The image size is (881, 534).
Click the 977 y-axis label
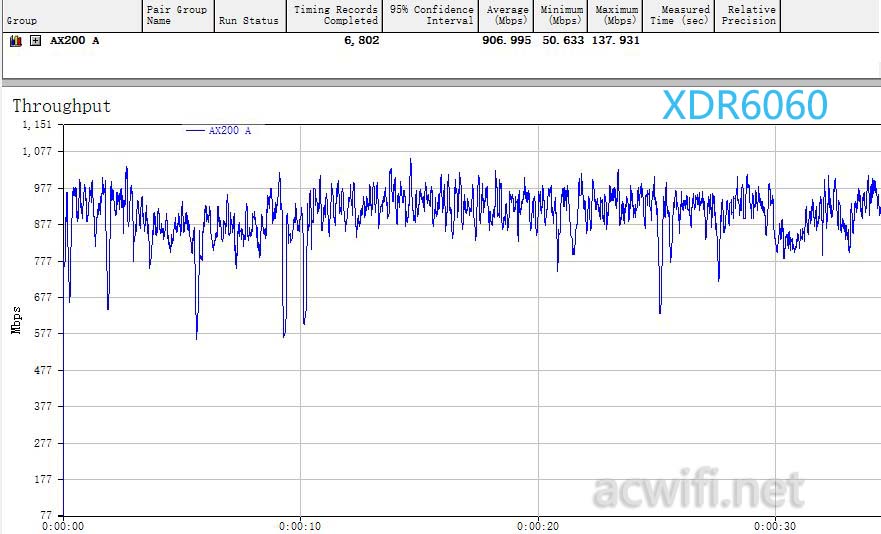[x=43, y=188]
